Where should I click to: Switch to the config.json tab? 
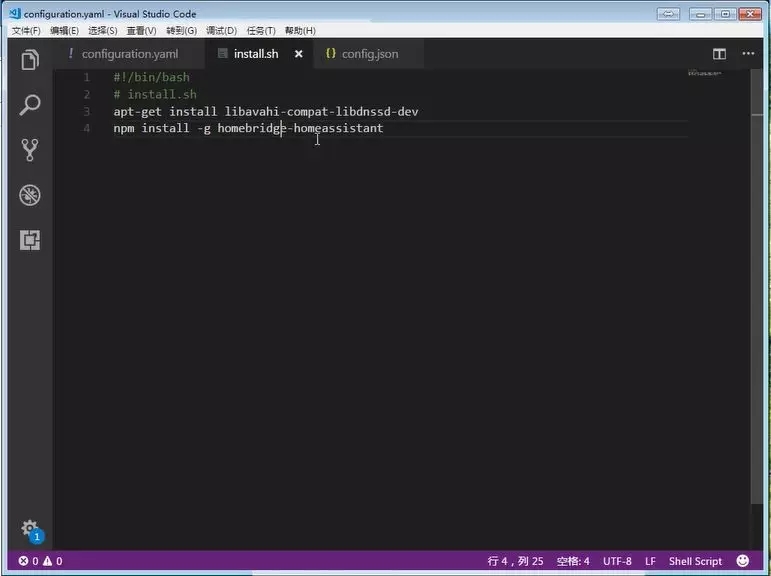[x=370, y=54]
